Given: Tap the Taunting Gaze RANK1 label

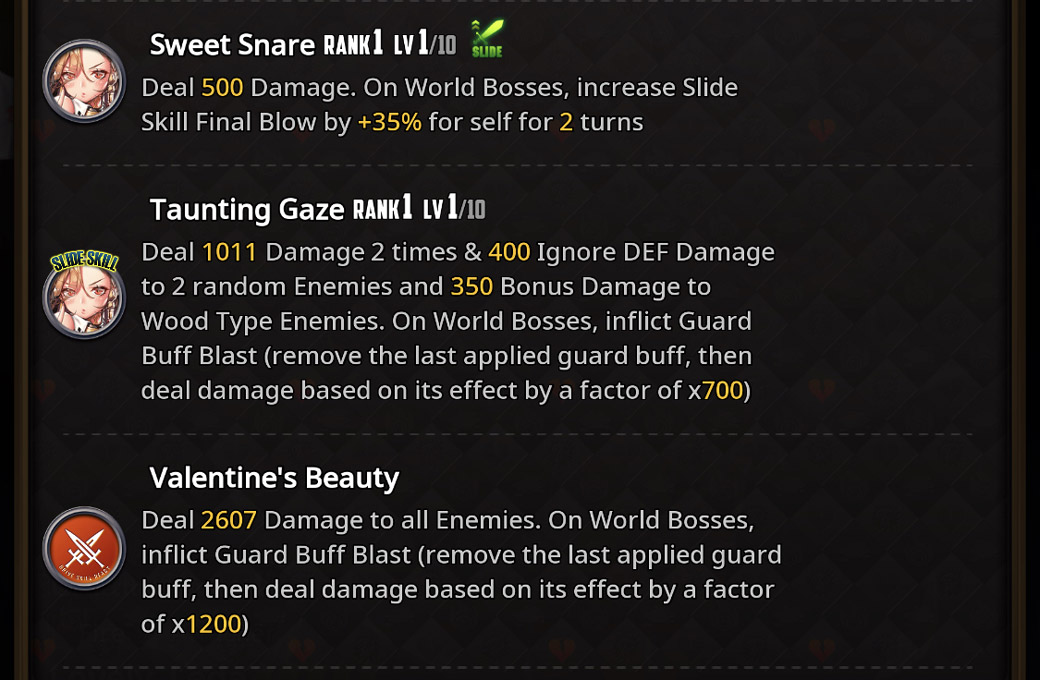Looking at the screenshot, I should click(383, 208).
